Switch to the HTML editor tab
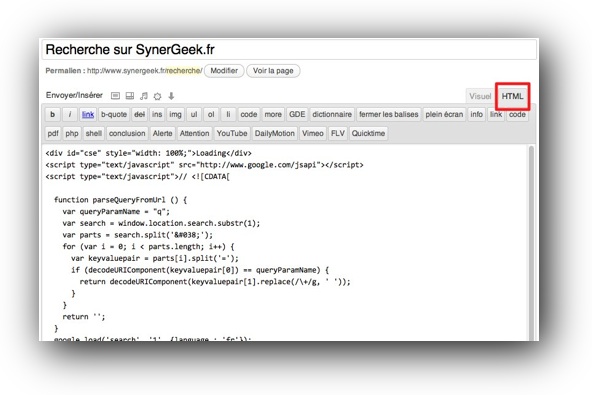Image resolution: width=592 pixels, height=395 pixels. point(512,96)
